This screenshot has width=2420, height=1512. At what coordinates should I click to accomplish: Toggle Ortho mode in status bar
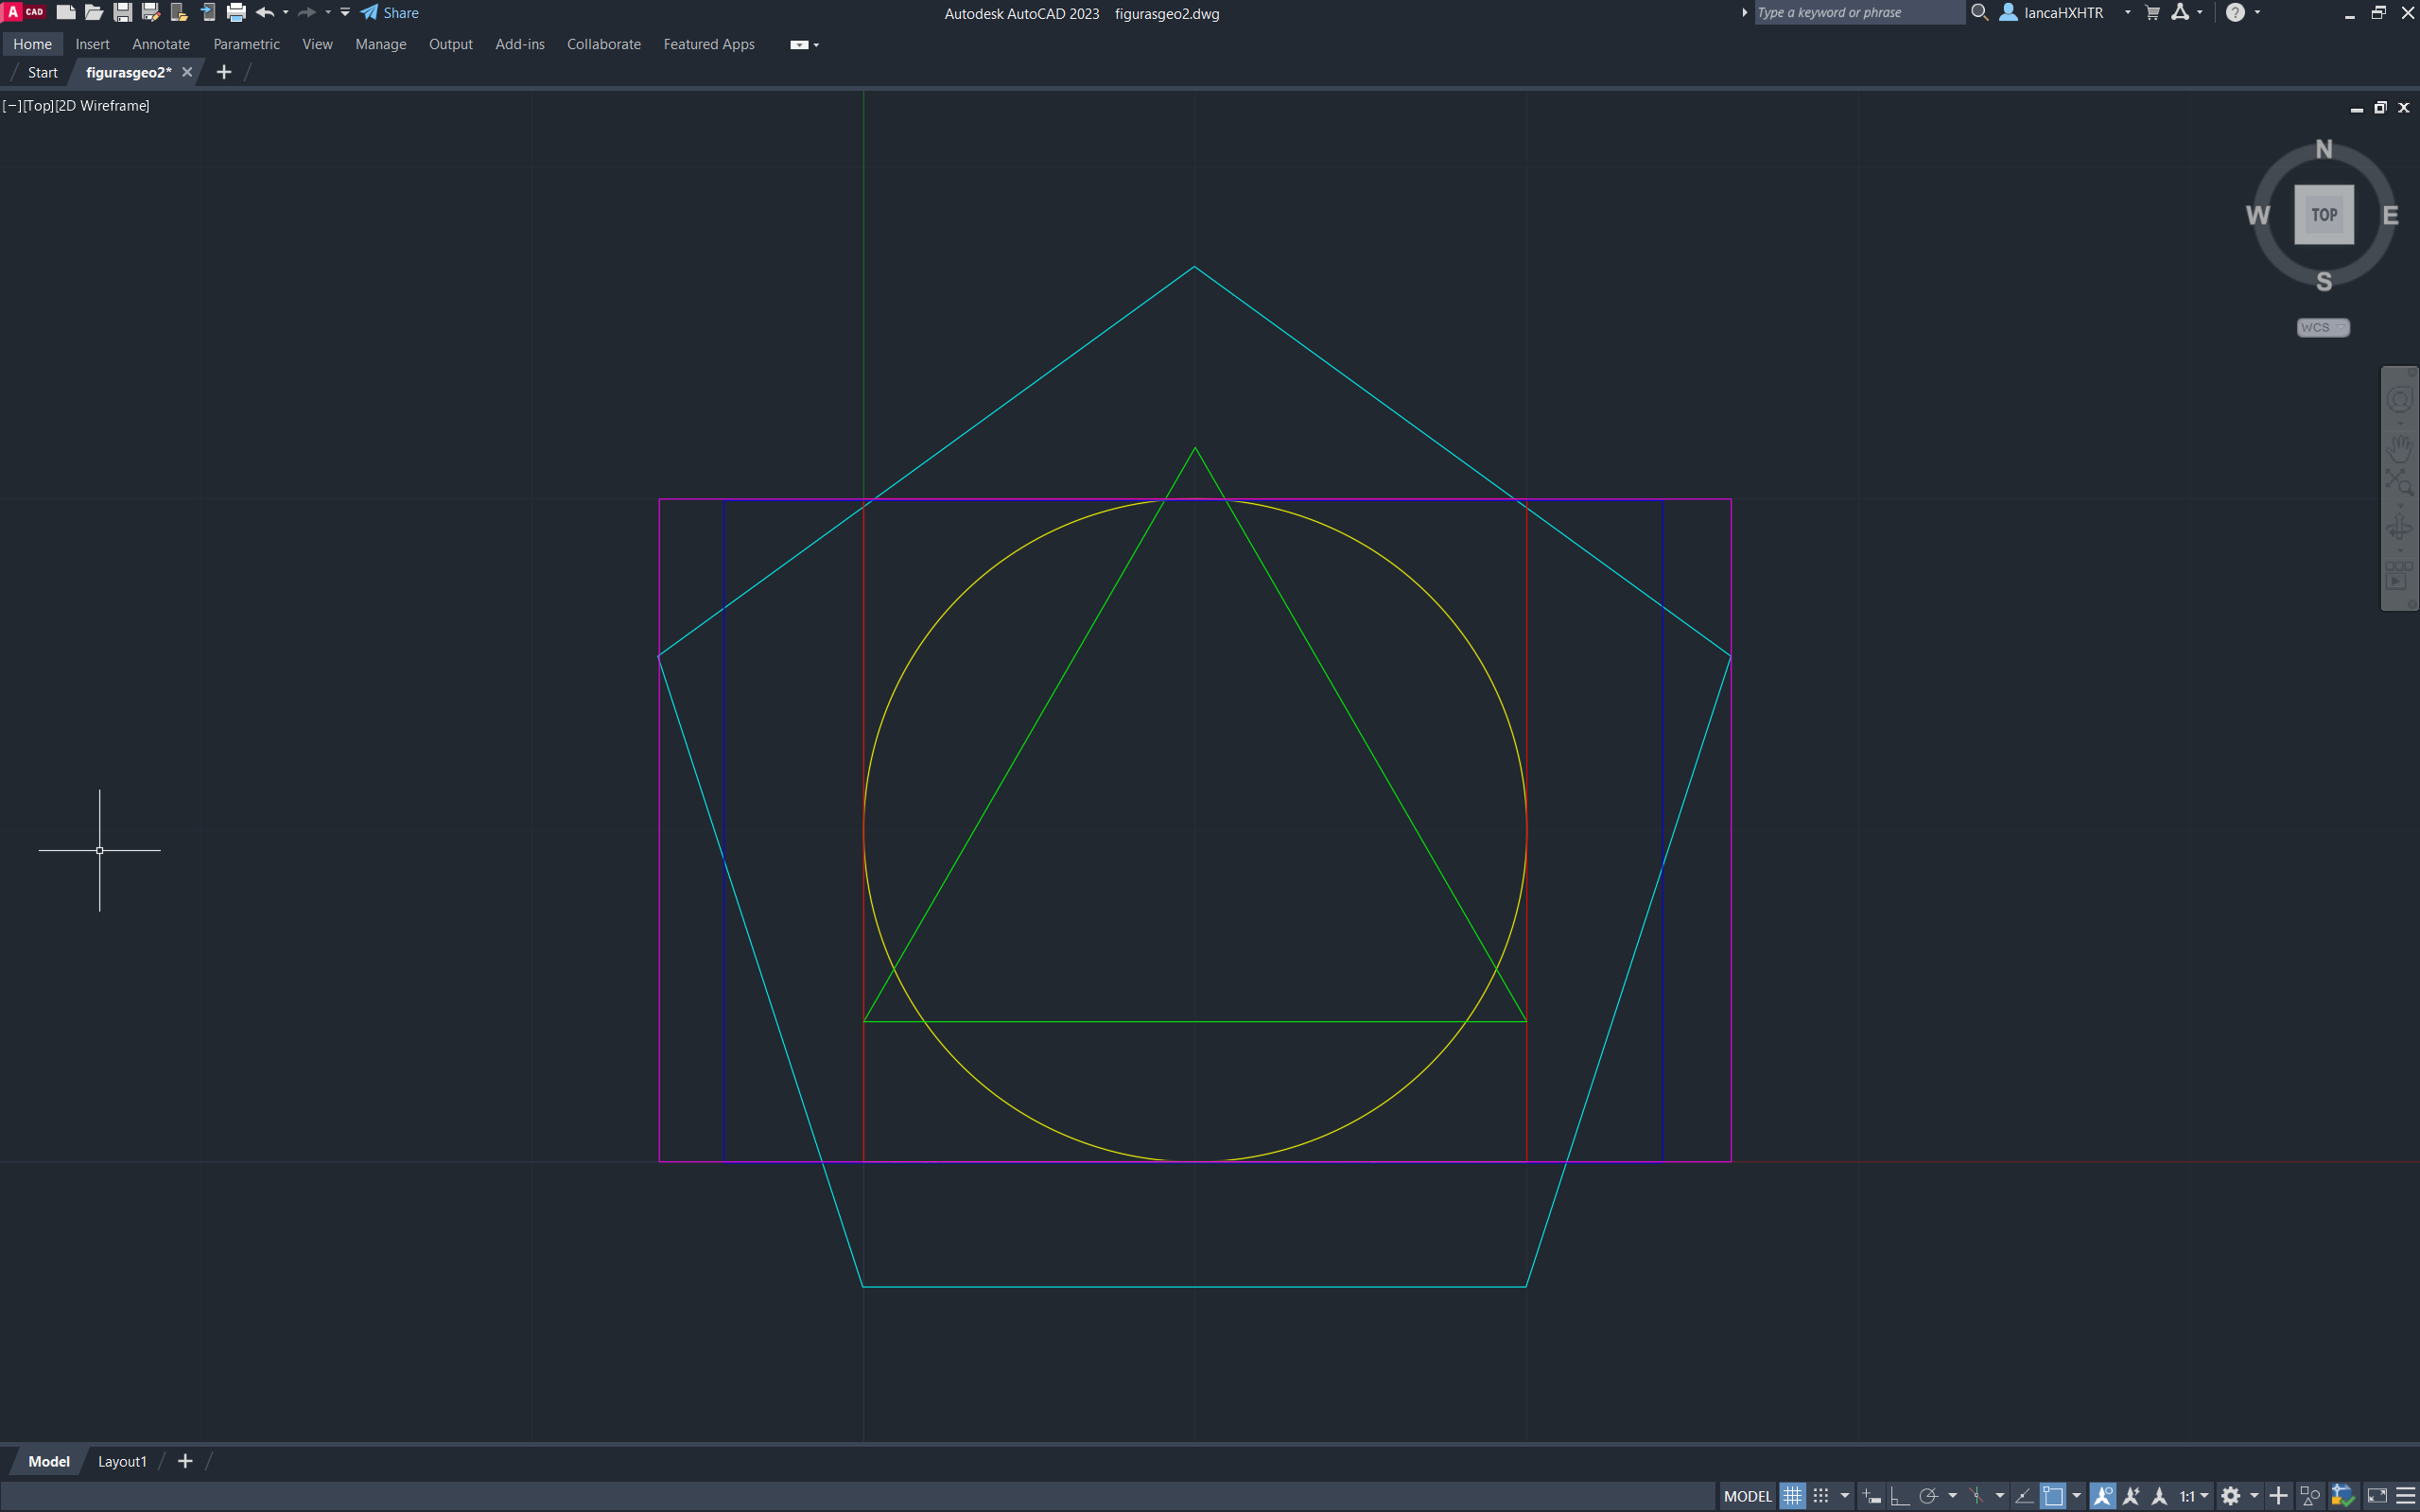point(1899,1496)
